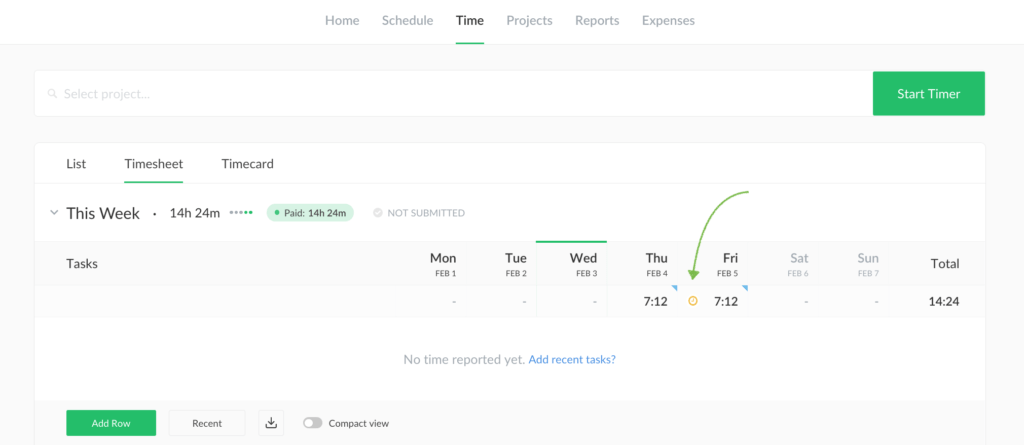Click the download export icon
The height and width of the screenshot is (445, 1024).
click(x=271, y=423)
